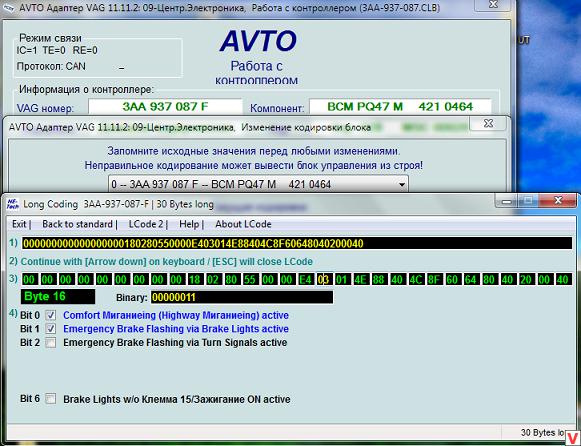Uncheck Bit 1 Emergency Brake Flashing via Brake Lights
This screenshot has width=581, height=446.
click(x=51, y=329)
